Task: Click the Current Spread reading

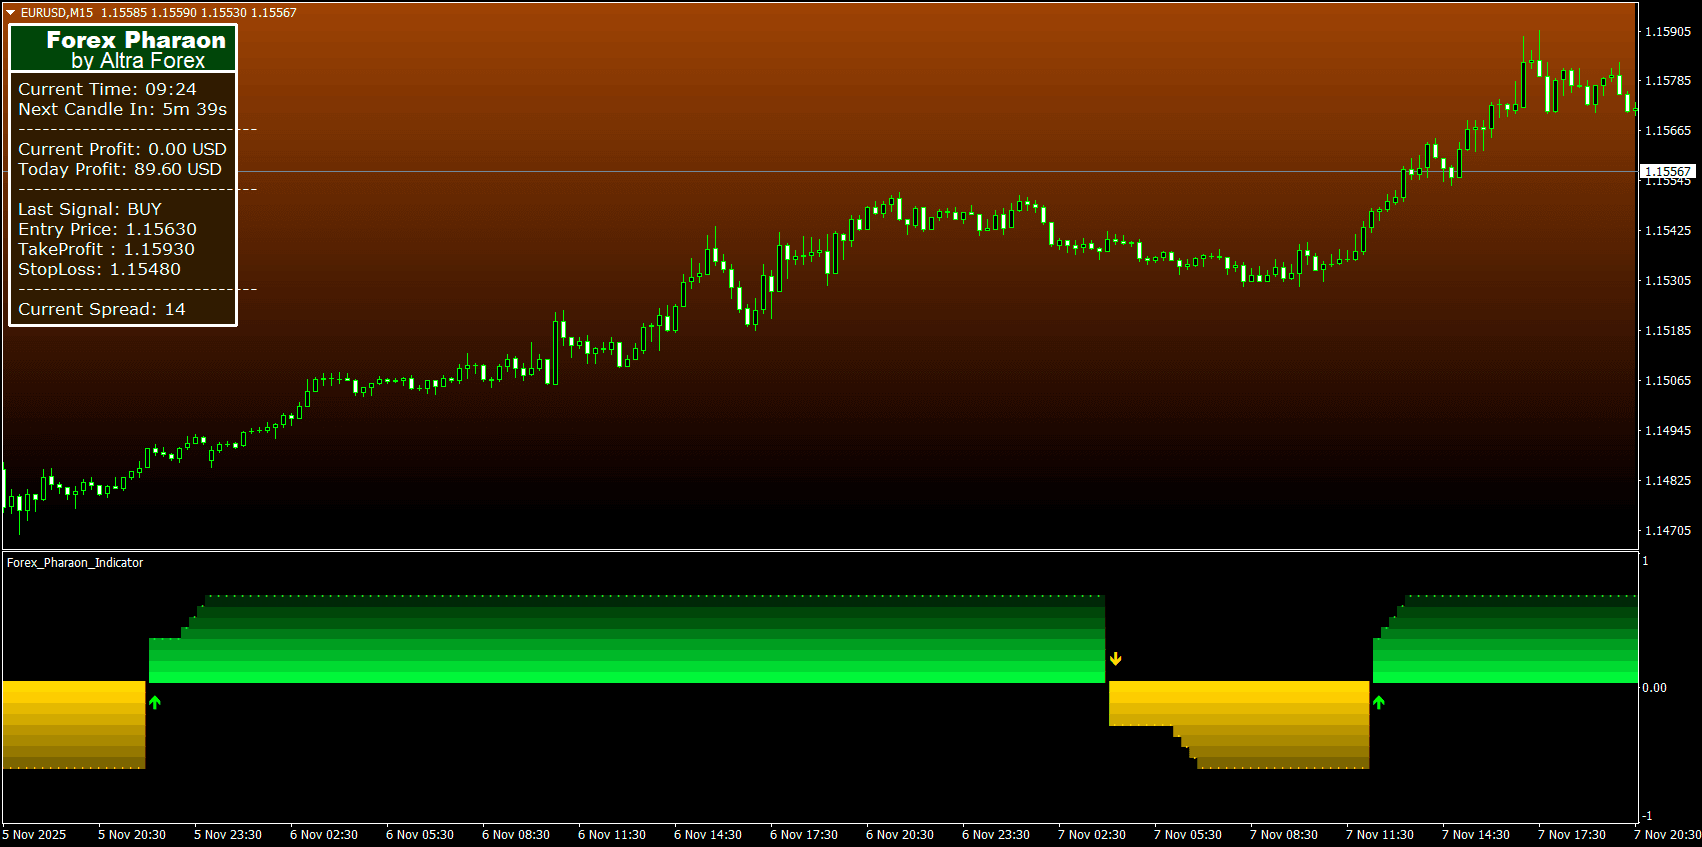Action: 102,309
